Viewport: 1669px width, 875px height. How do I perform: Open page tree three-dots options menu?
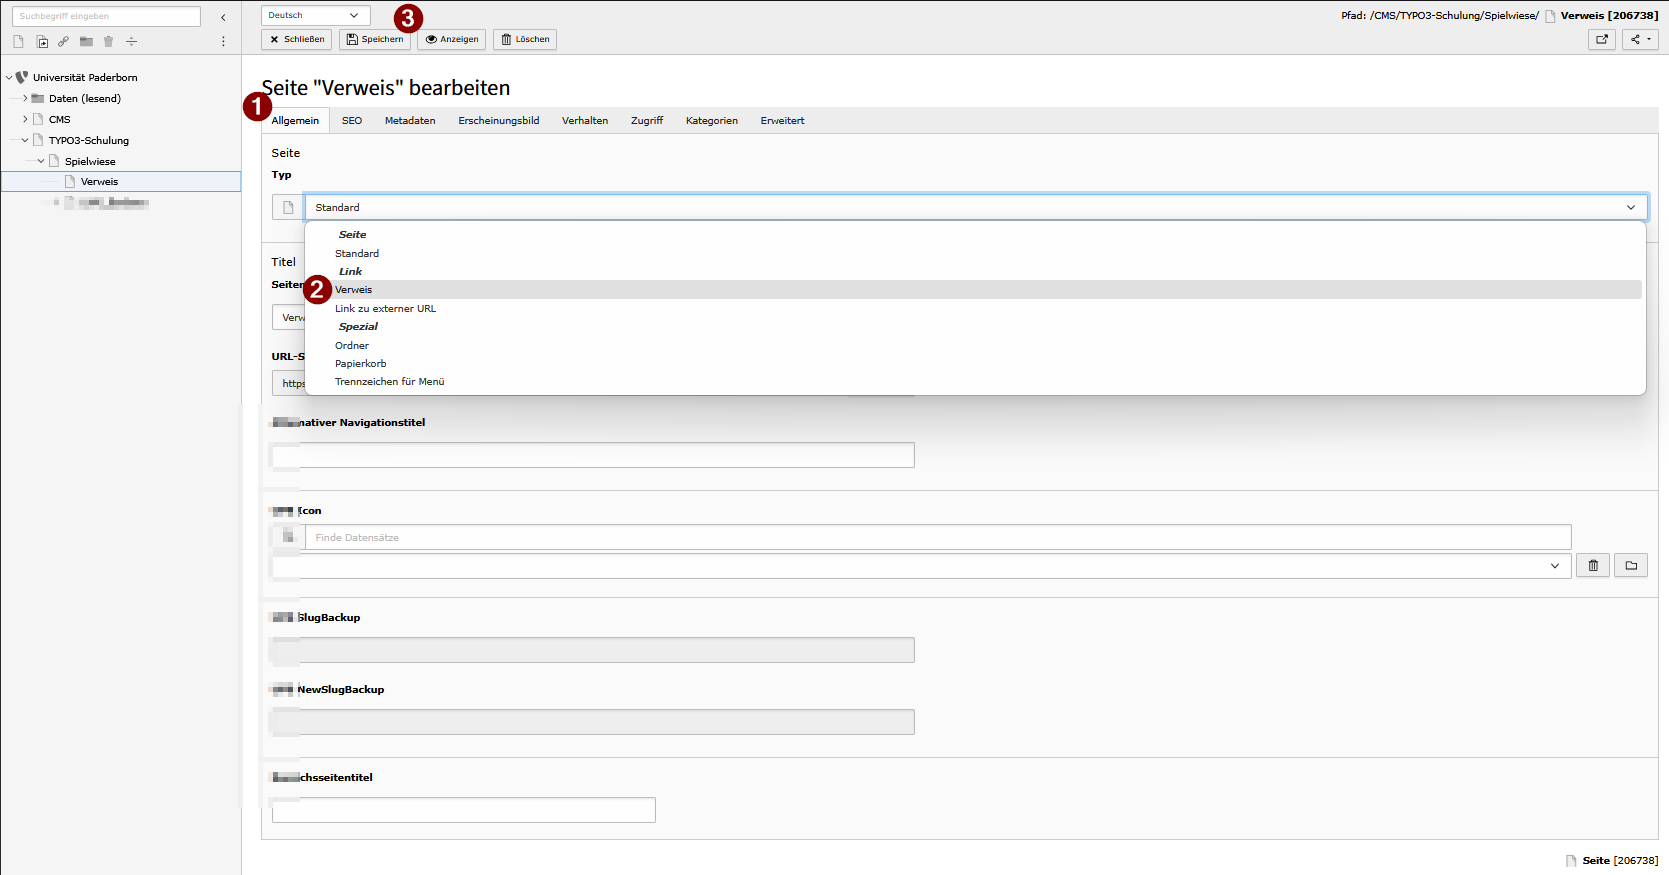coord(223,41)
